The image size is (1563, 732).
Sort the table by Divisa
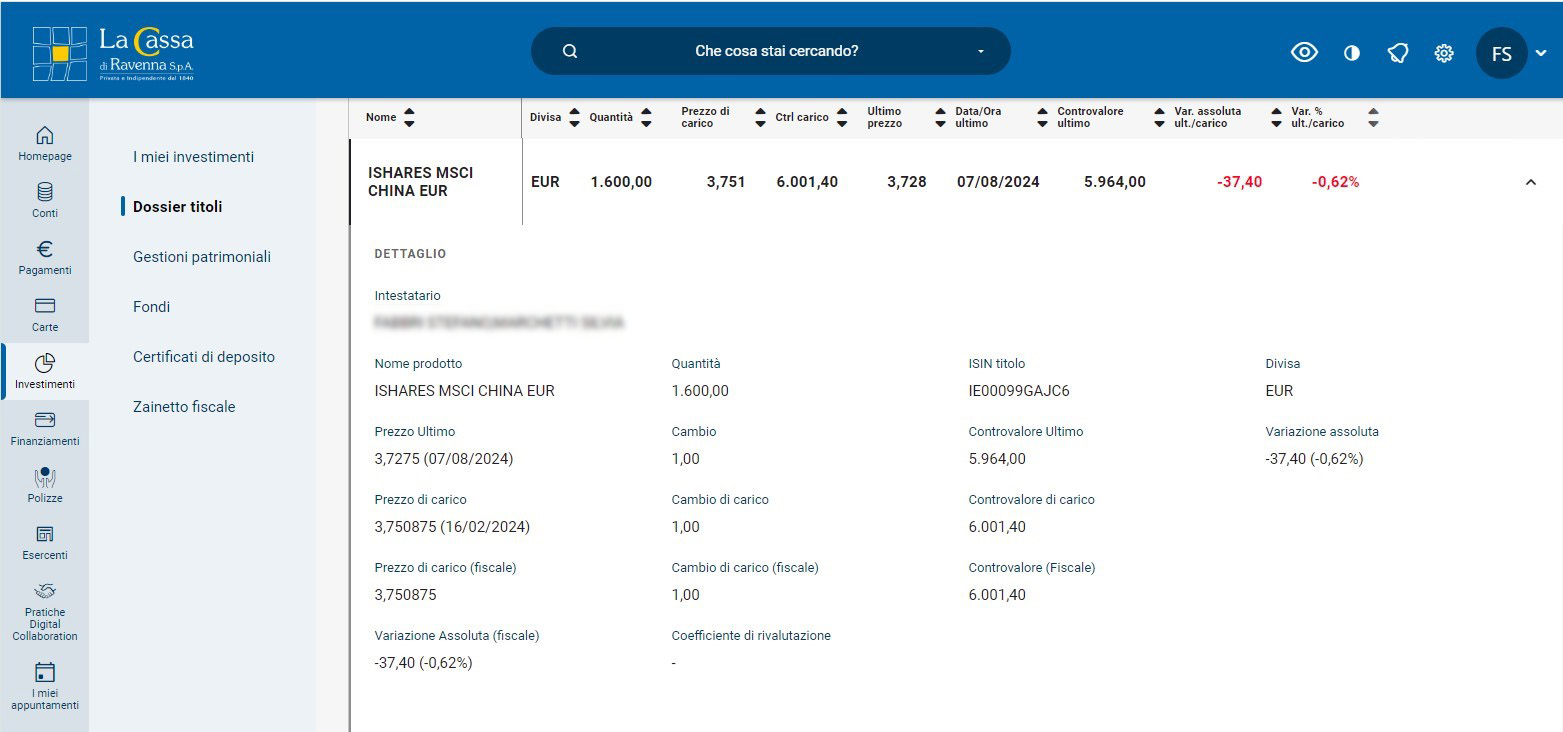[574, 118]
